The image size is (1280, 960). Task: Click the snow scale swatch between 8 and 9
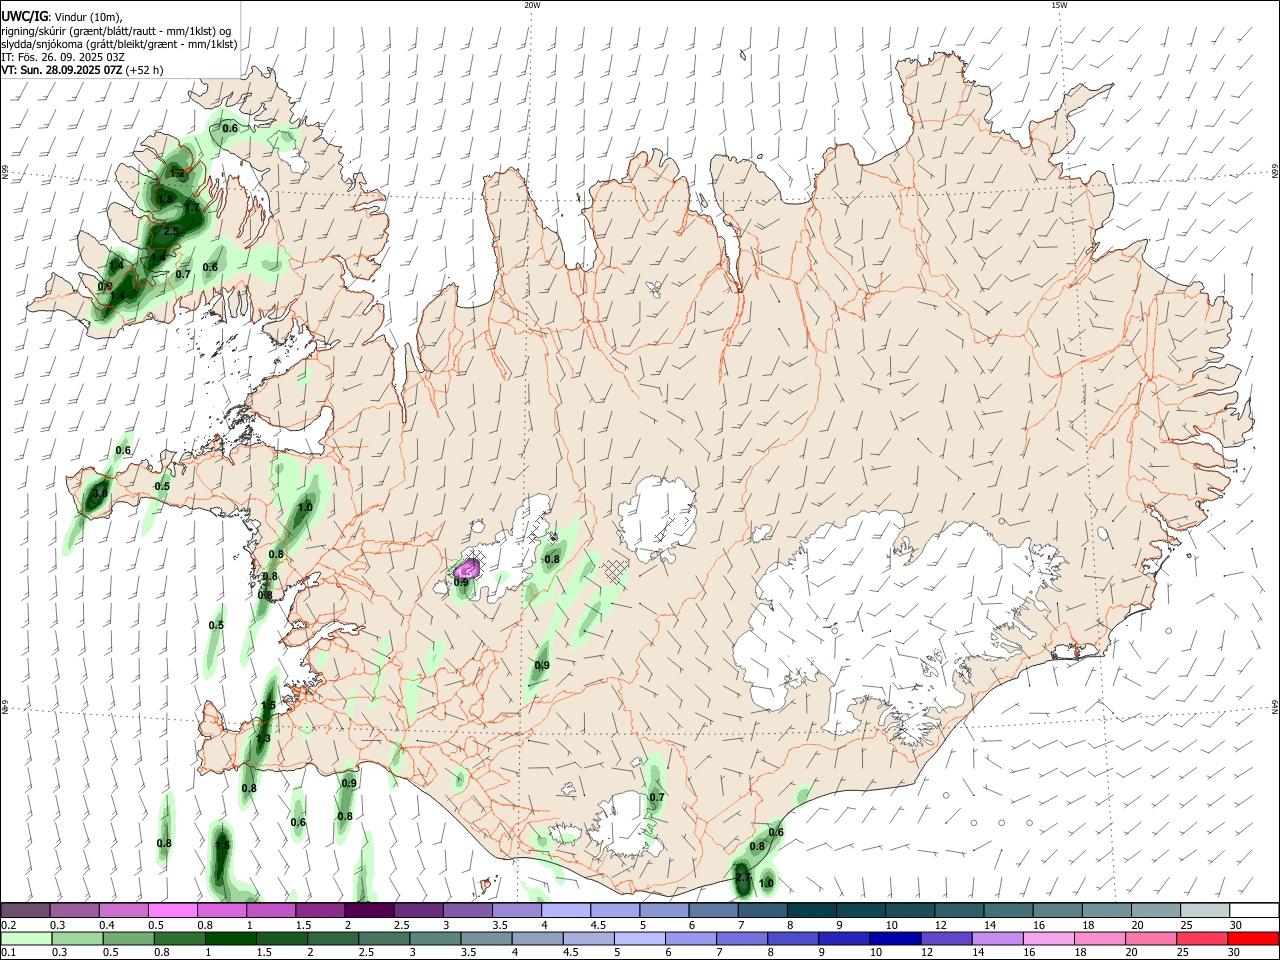pos(812,910)
